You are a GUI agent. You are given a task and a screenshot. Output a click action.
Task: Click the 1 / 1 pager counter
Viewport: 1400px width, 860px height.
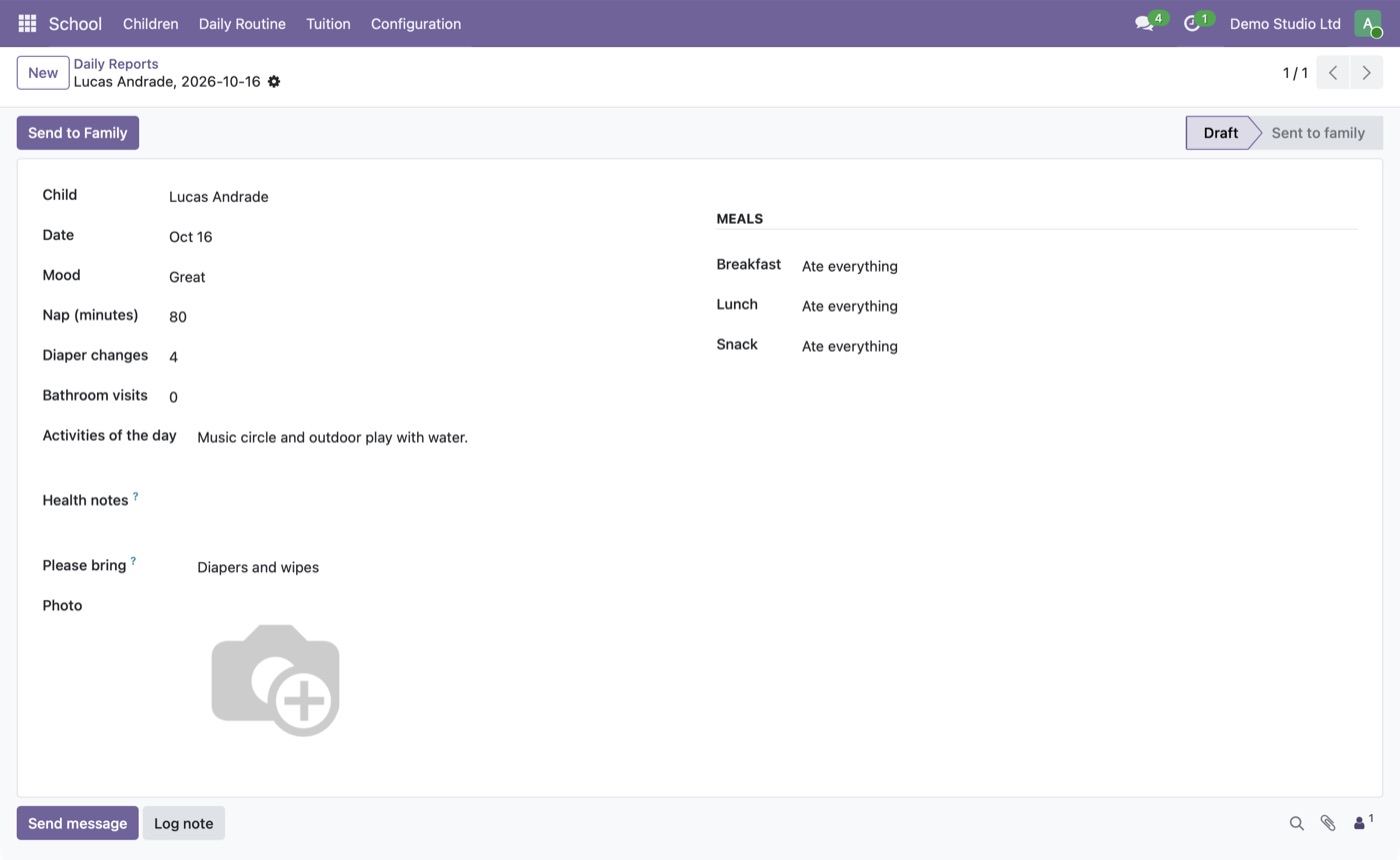tap(1295, 73)
